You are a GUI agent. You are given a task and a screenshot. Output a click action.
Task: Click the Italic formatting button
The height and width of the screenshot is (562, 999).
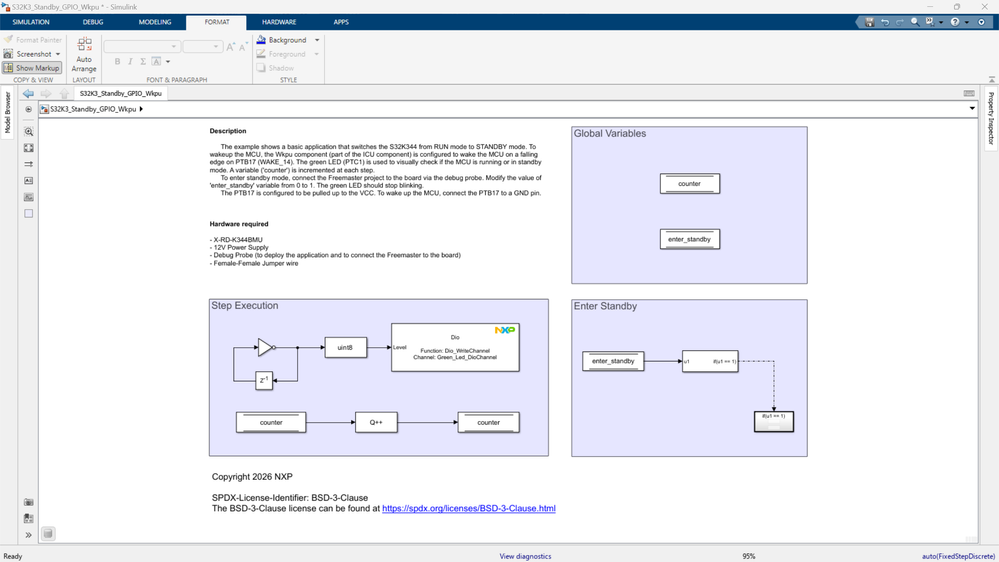[x=130, y=62]
